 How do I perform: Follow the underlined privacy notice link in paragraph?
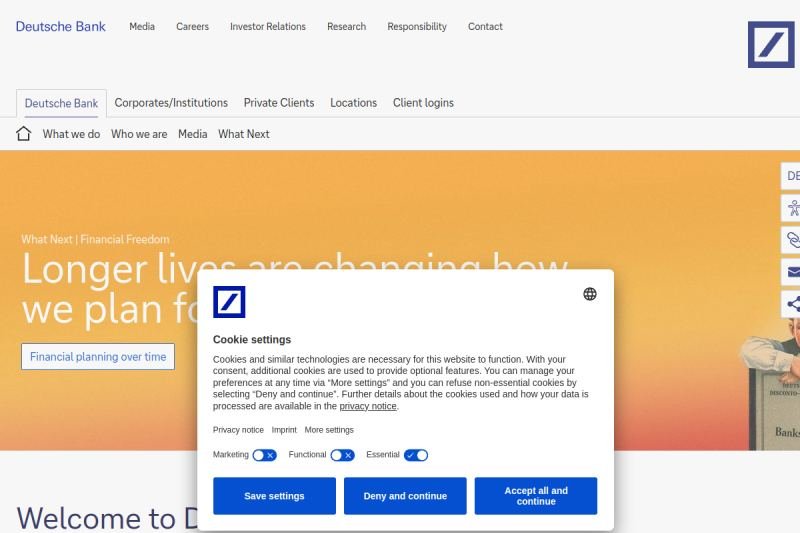coord(368,406)
